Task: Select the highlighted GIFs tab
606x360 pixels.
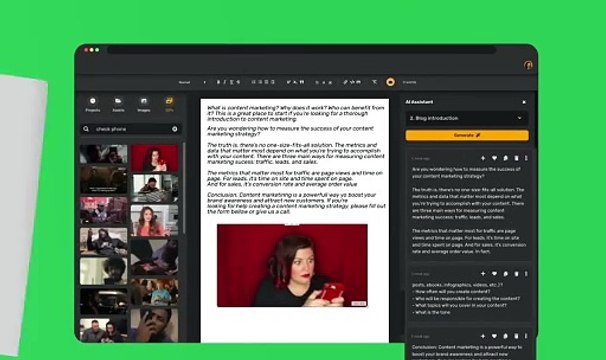Action: (x=169, y=104)
